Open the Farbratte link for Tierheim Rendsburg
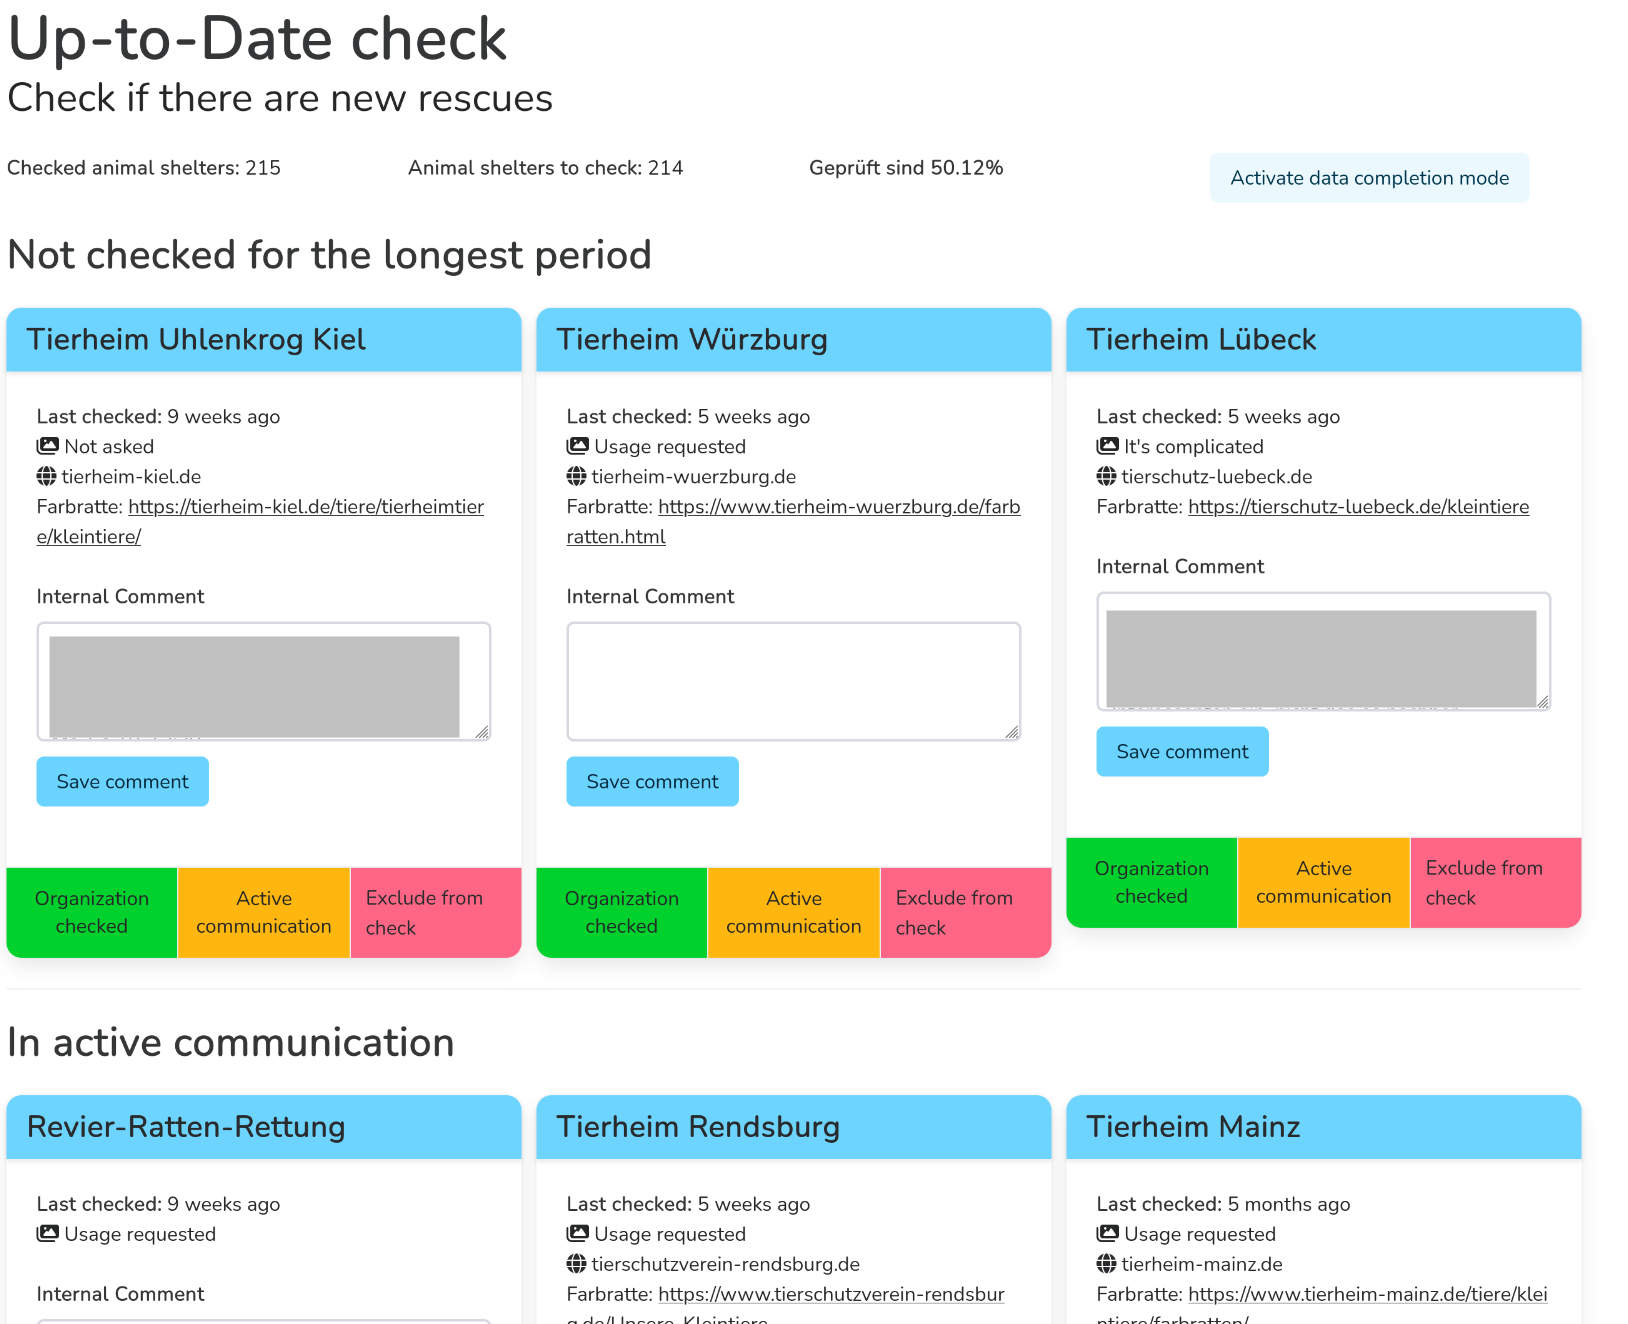 (830, 1294)
